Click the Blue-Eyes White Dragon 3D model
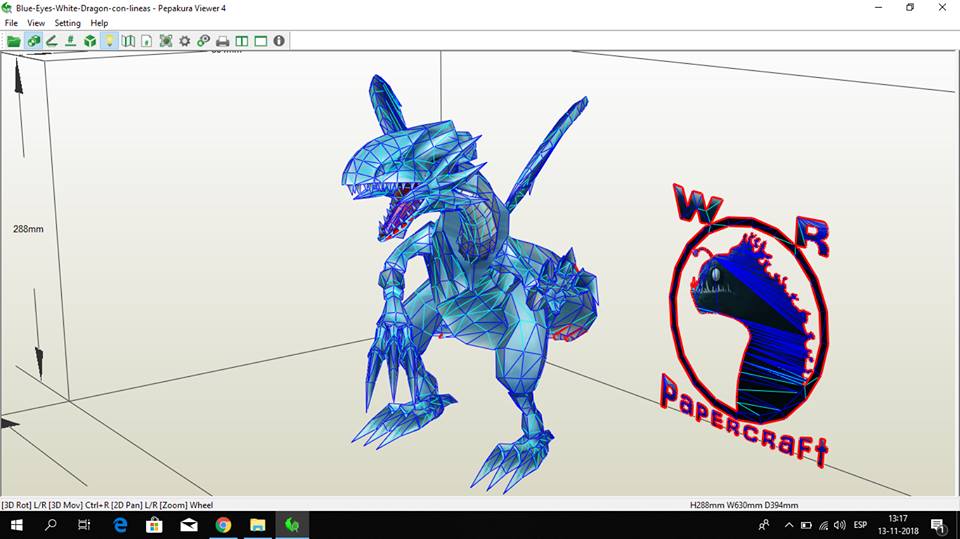The height and width of the screenshot is (539, 960). pyautogui.click(x=471, y=282)
